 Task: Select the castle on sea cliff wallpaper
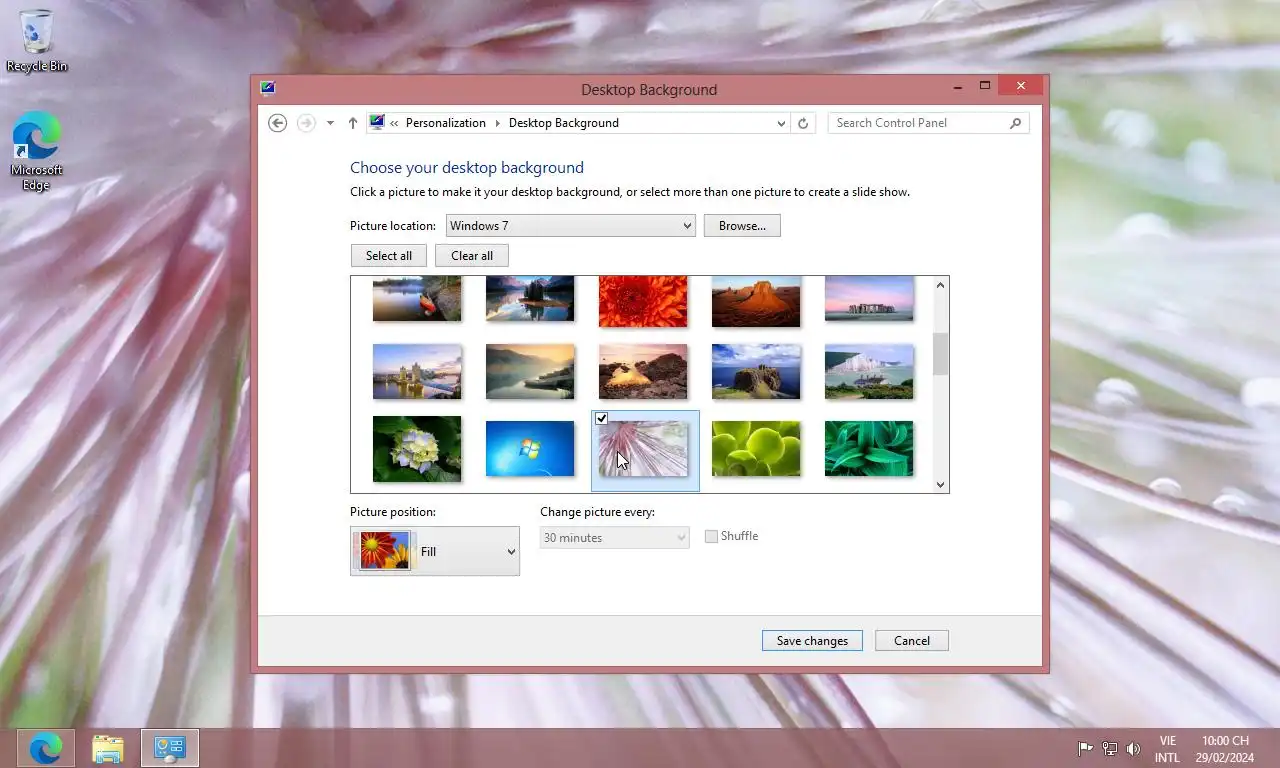coord(756,371)
